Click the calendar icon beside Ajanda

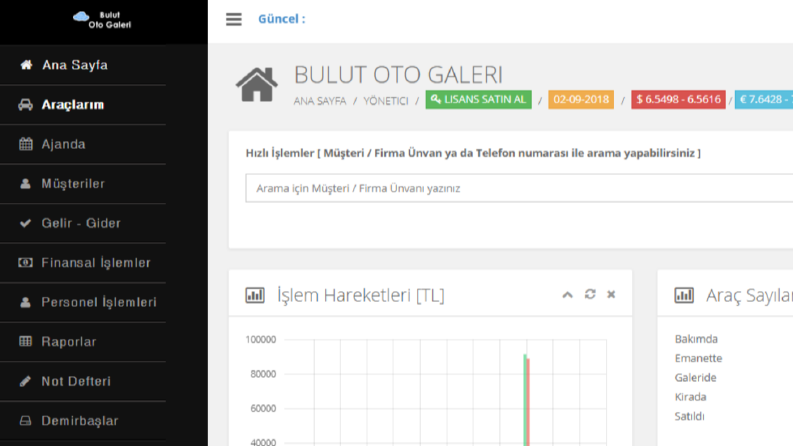click(25, 144)
